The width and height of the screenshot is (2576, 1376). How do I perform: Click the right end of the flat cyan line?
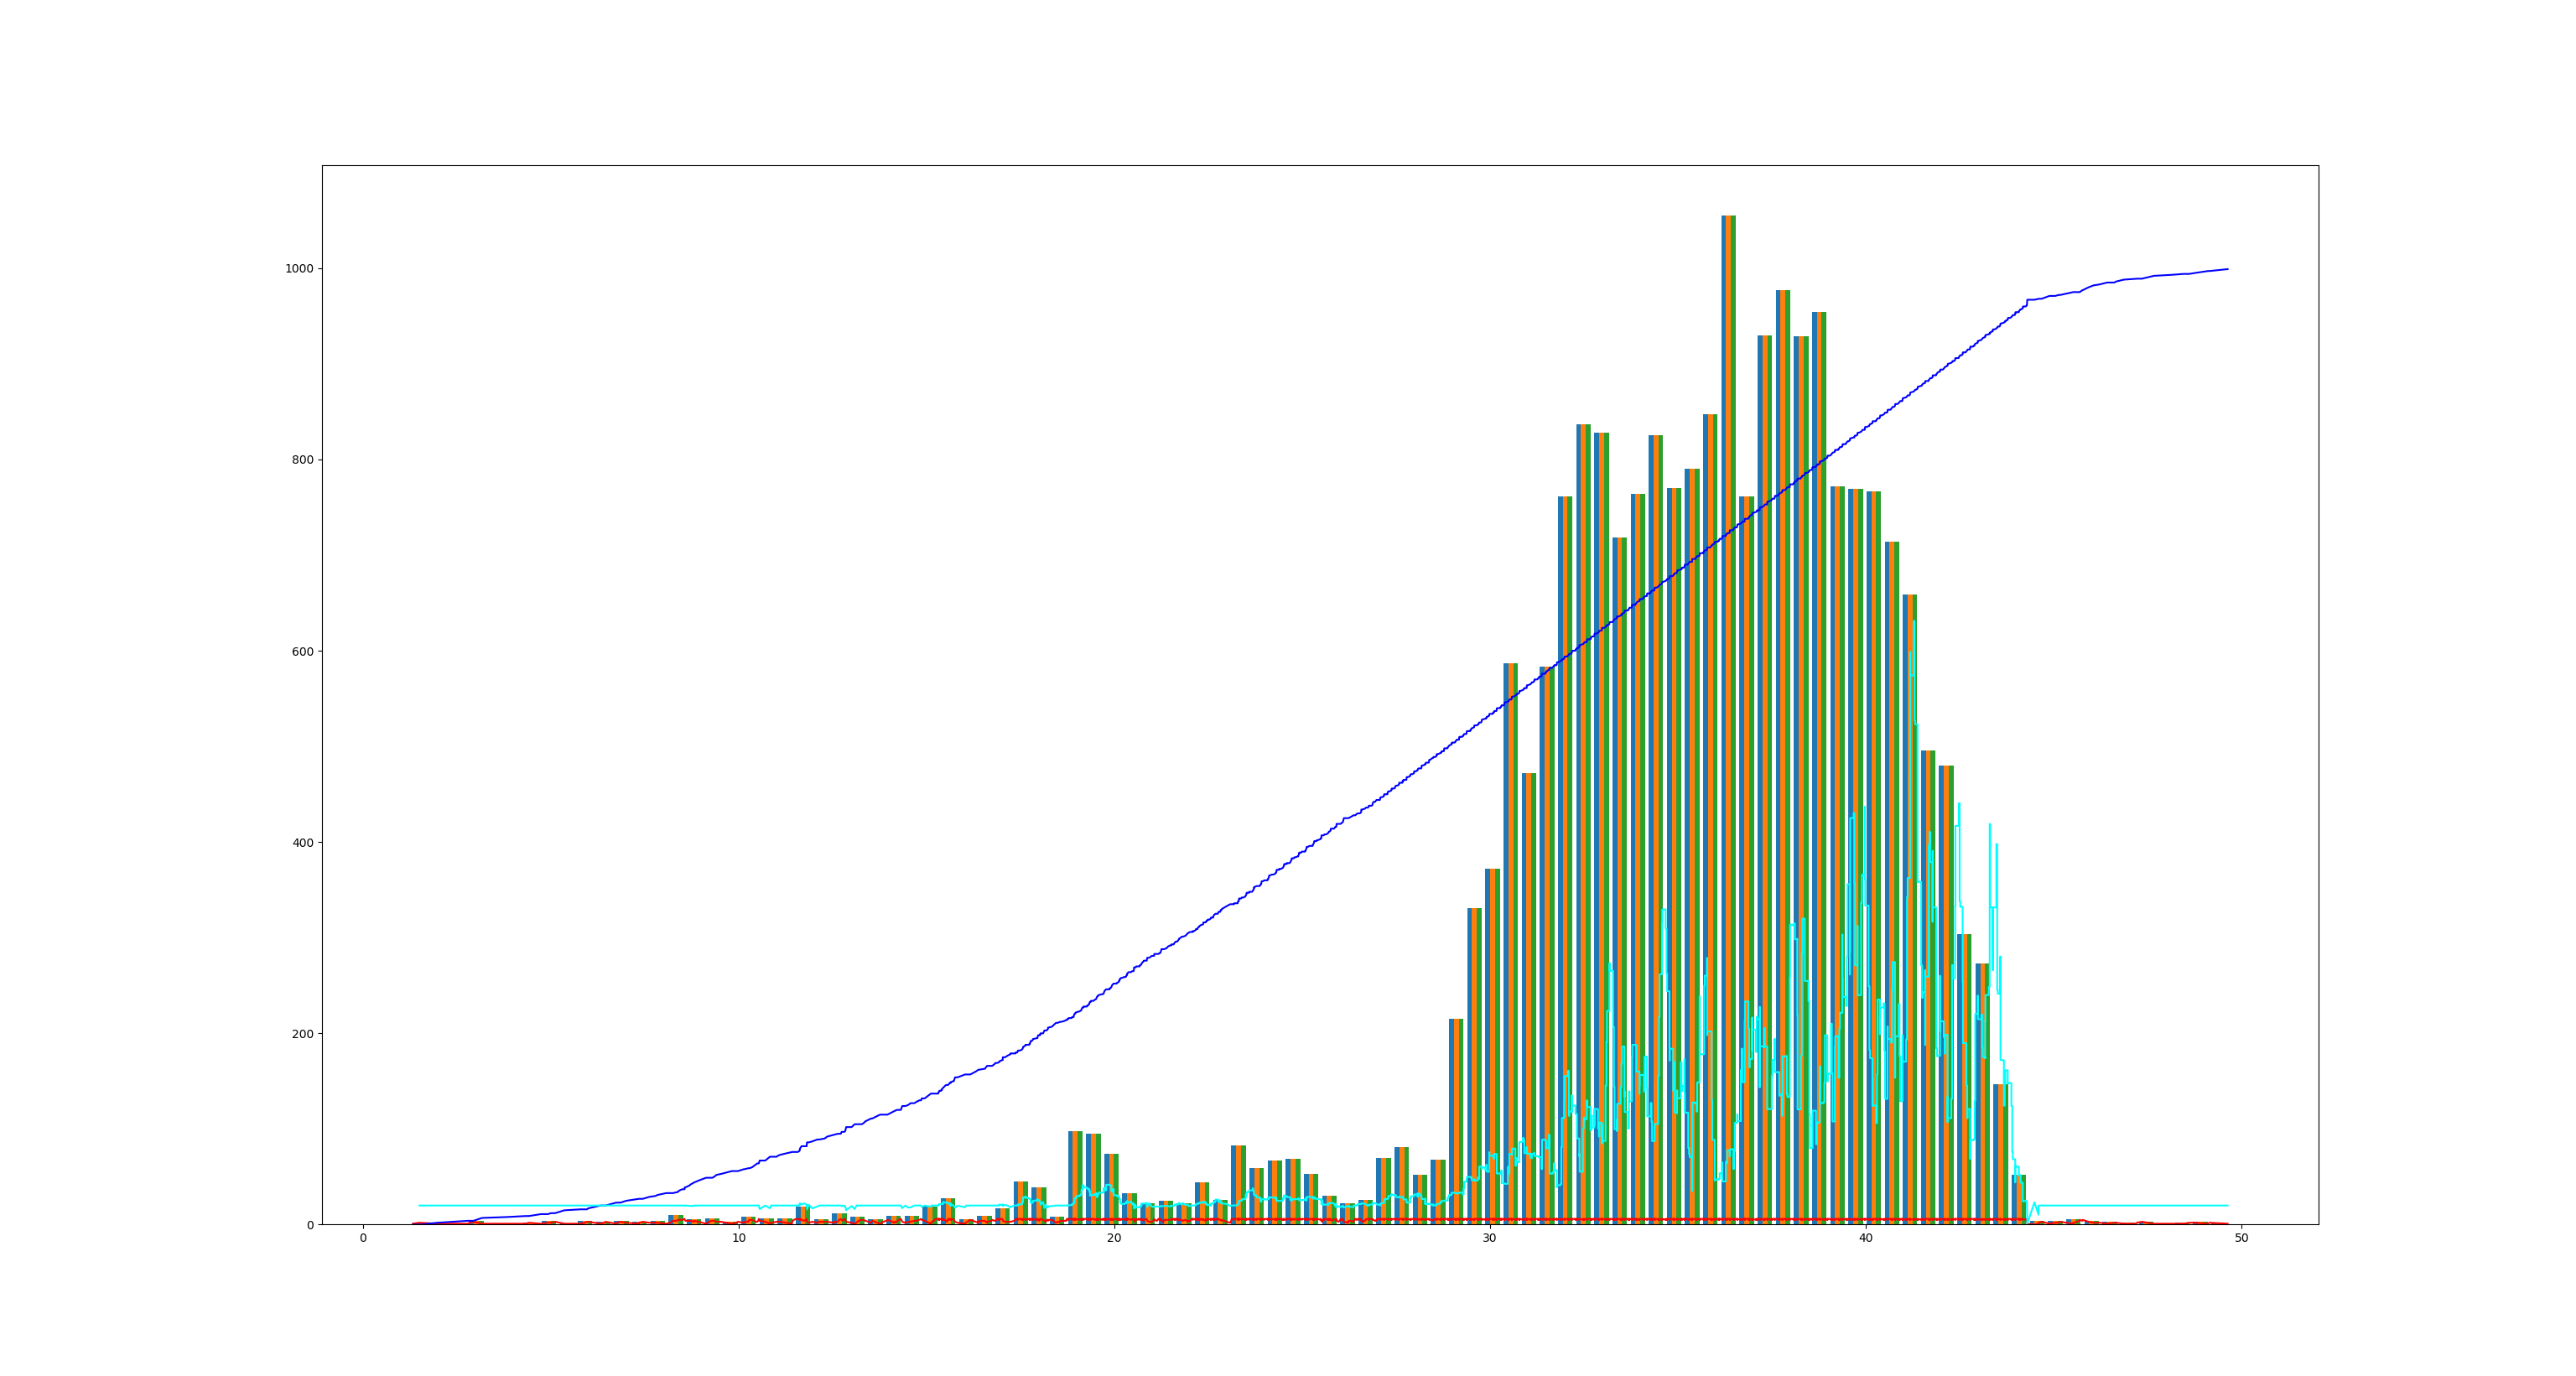(2227, 1205)
